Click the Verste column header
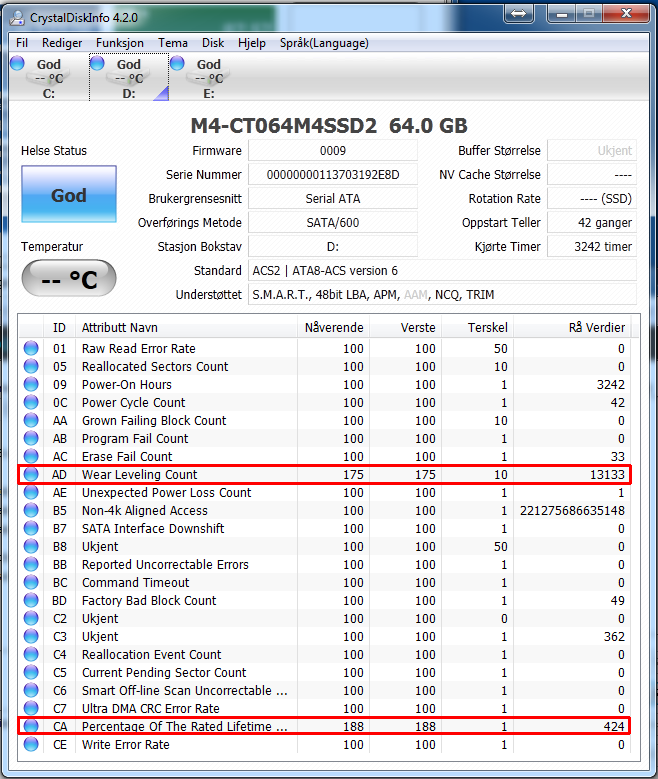 pyautogui.click(x=406, y=328)
